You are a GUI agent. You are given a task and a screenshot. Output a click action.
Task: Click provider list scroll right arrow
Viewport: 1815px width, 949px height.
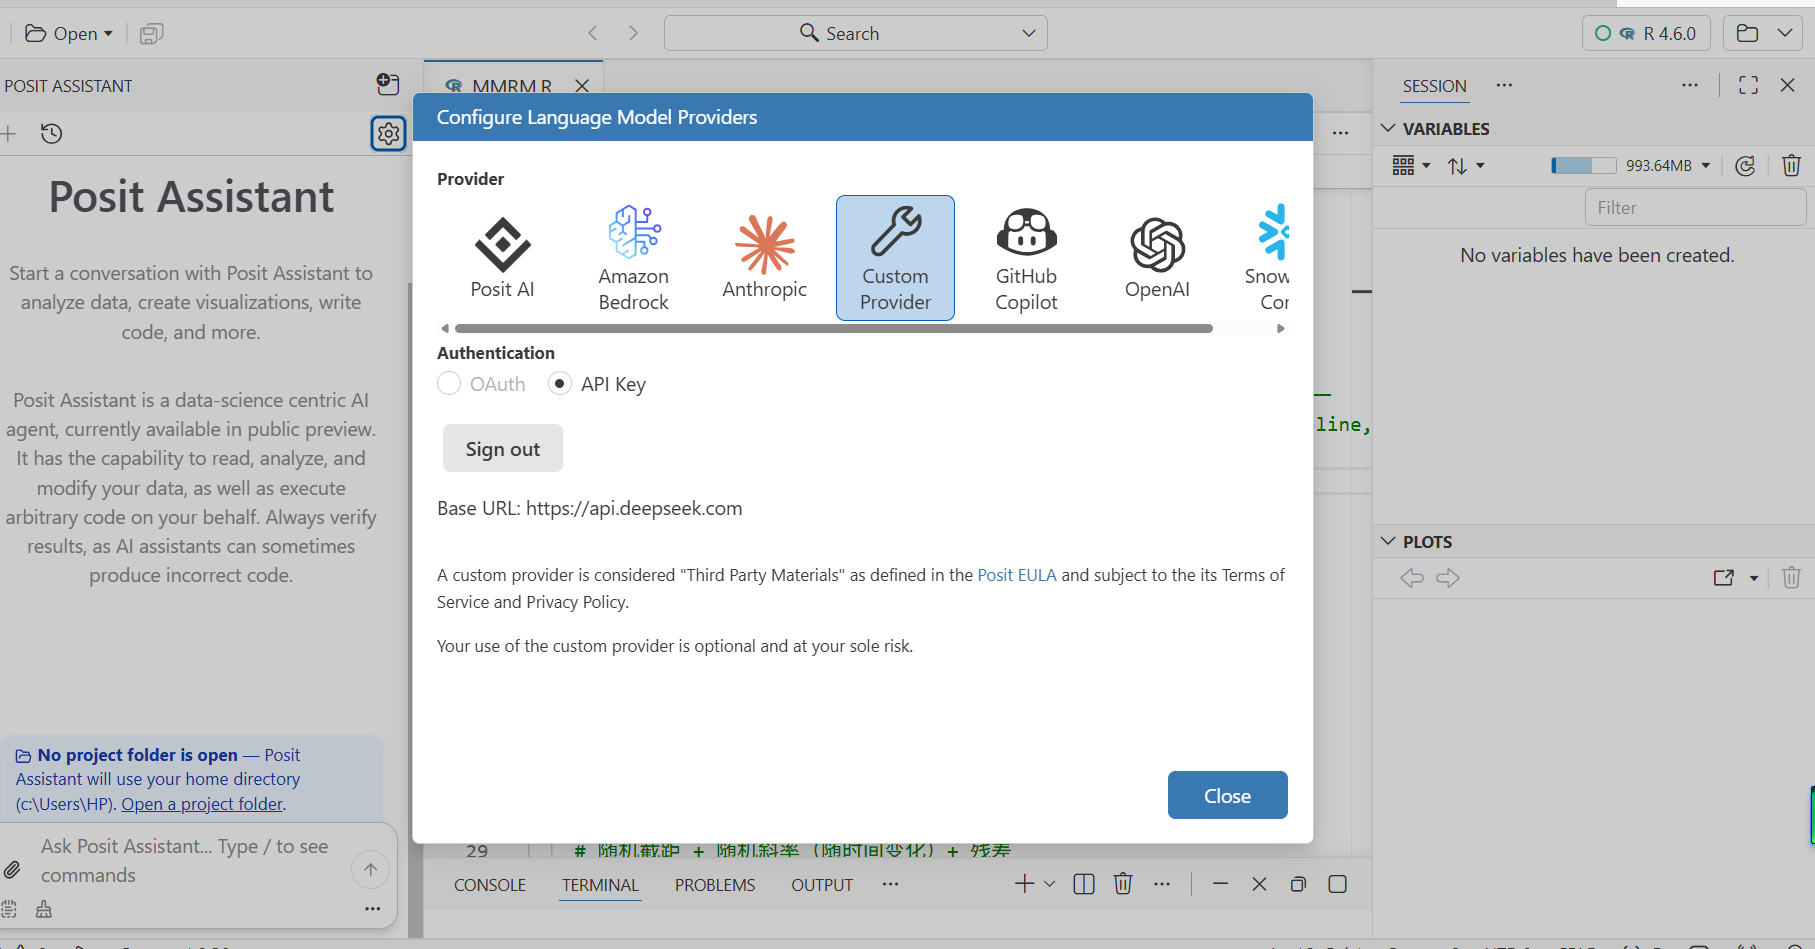pyautogui.click(x=1281, y=328)
